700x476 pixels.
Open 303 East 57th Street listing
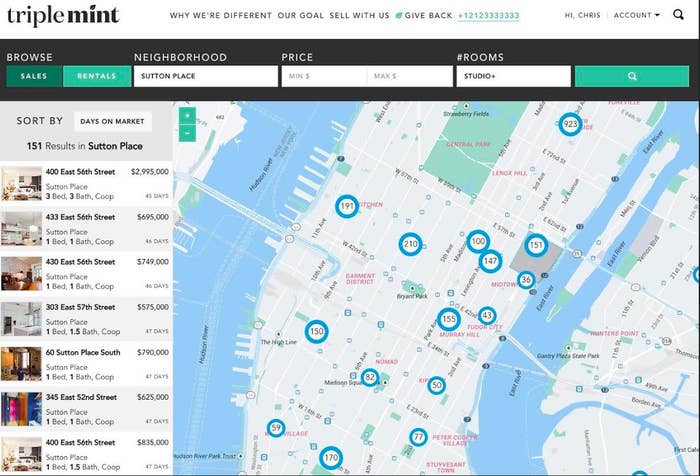coord(86,319)
